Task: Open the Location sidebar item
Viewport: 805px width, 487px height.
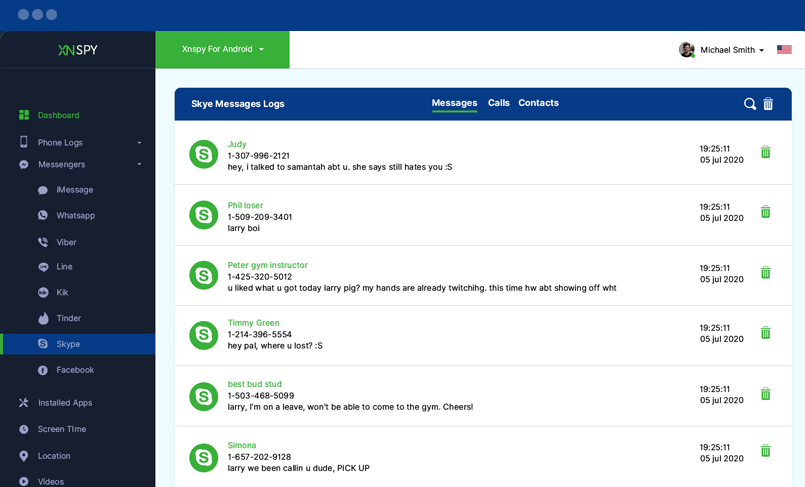Action: [54, 456]
